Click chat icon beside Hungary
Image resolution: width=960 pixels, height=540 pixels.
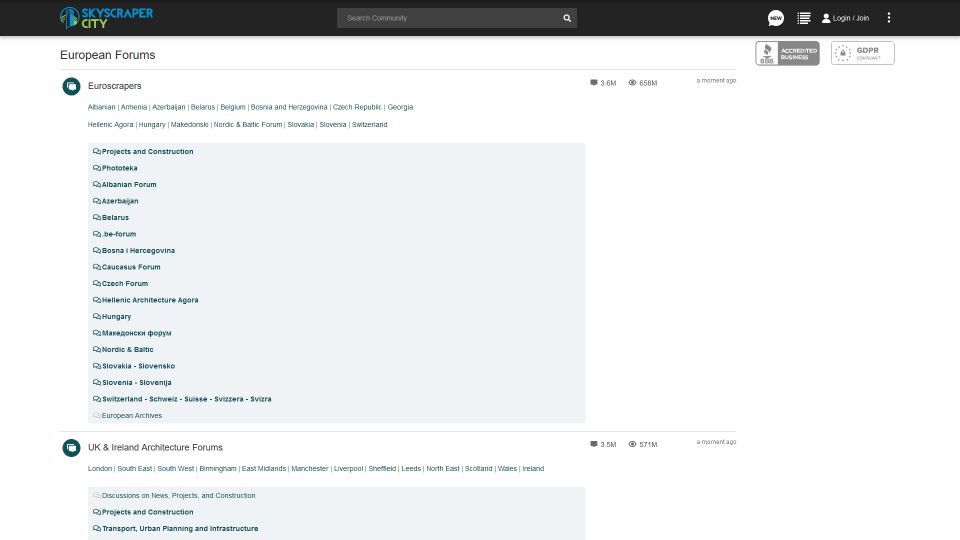(97, 317)
